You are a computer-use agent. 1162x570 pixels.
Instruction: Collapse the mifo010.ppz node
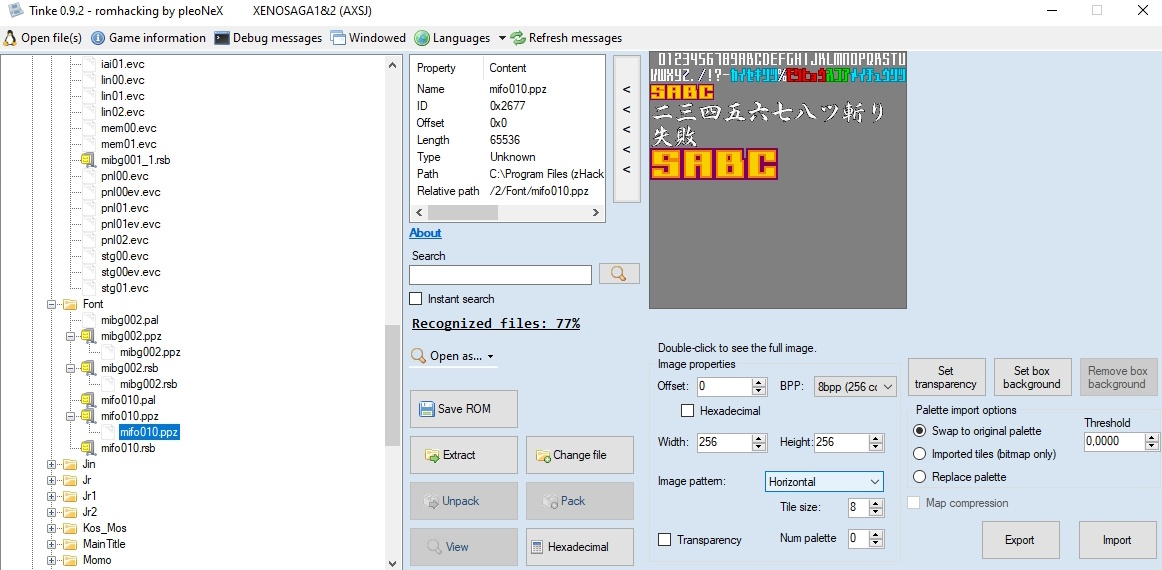(x=70, y=416)
